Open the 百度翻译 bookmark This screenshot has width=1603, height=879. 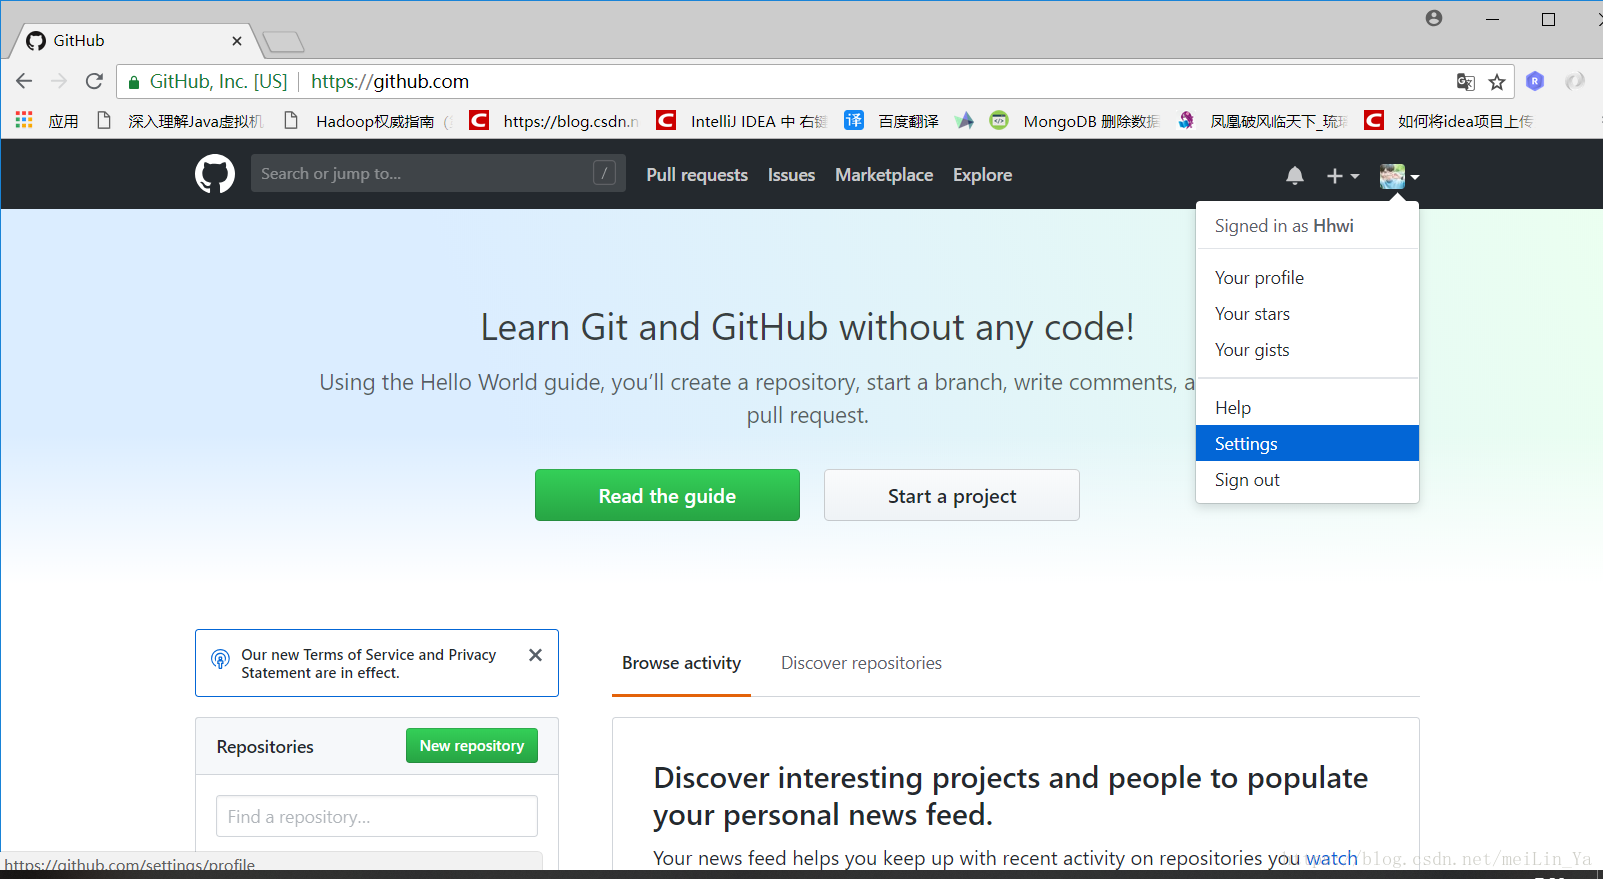(x=892, y=121)
